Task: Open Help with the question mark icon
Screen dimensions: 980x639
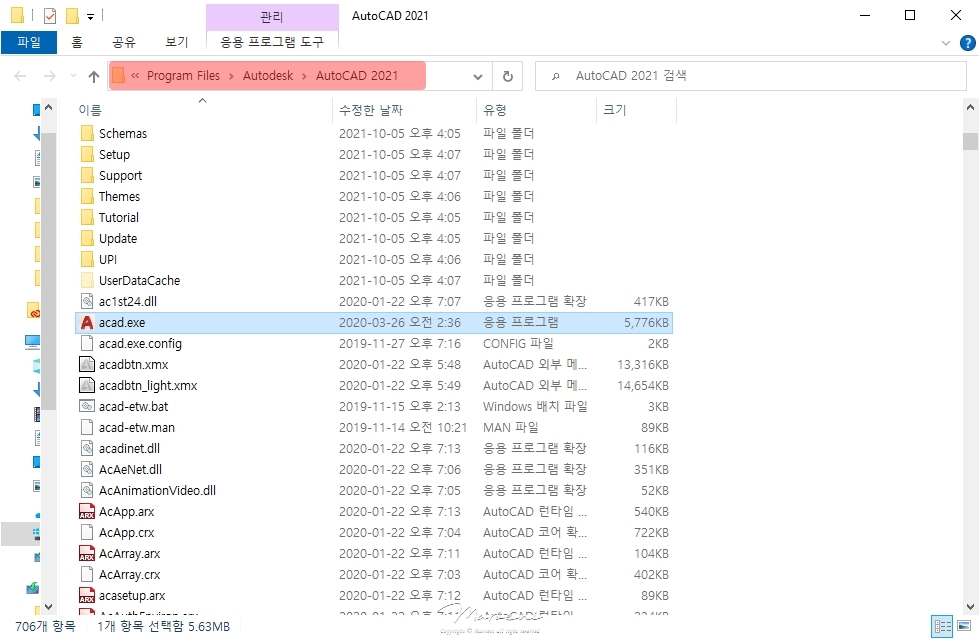Action: pos(968,43)
